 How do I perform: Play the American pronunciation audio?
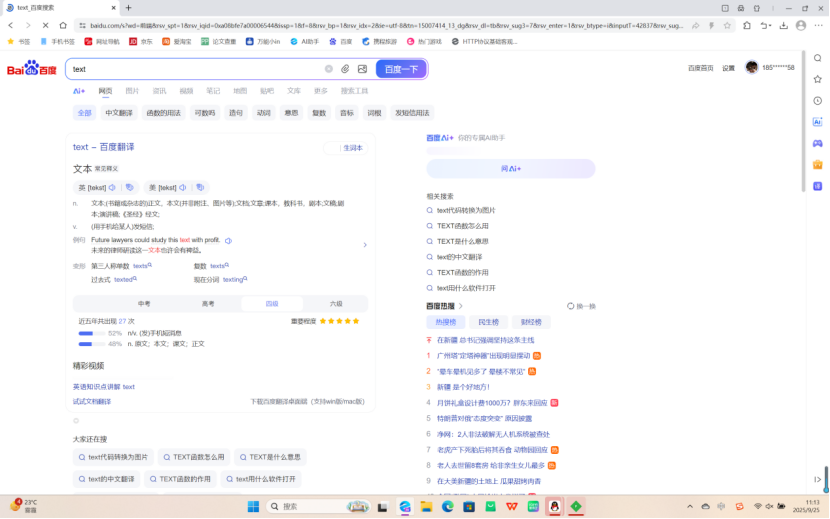coord(183,187)
